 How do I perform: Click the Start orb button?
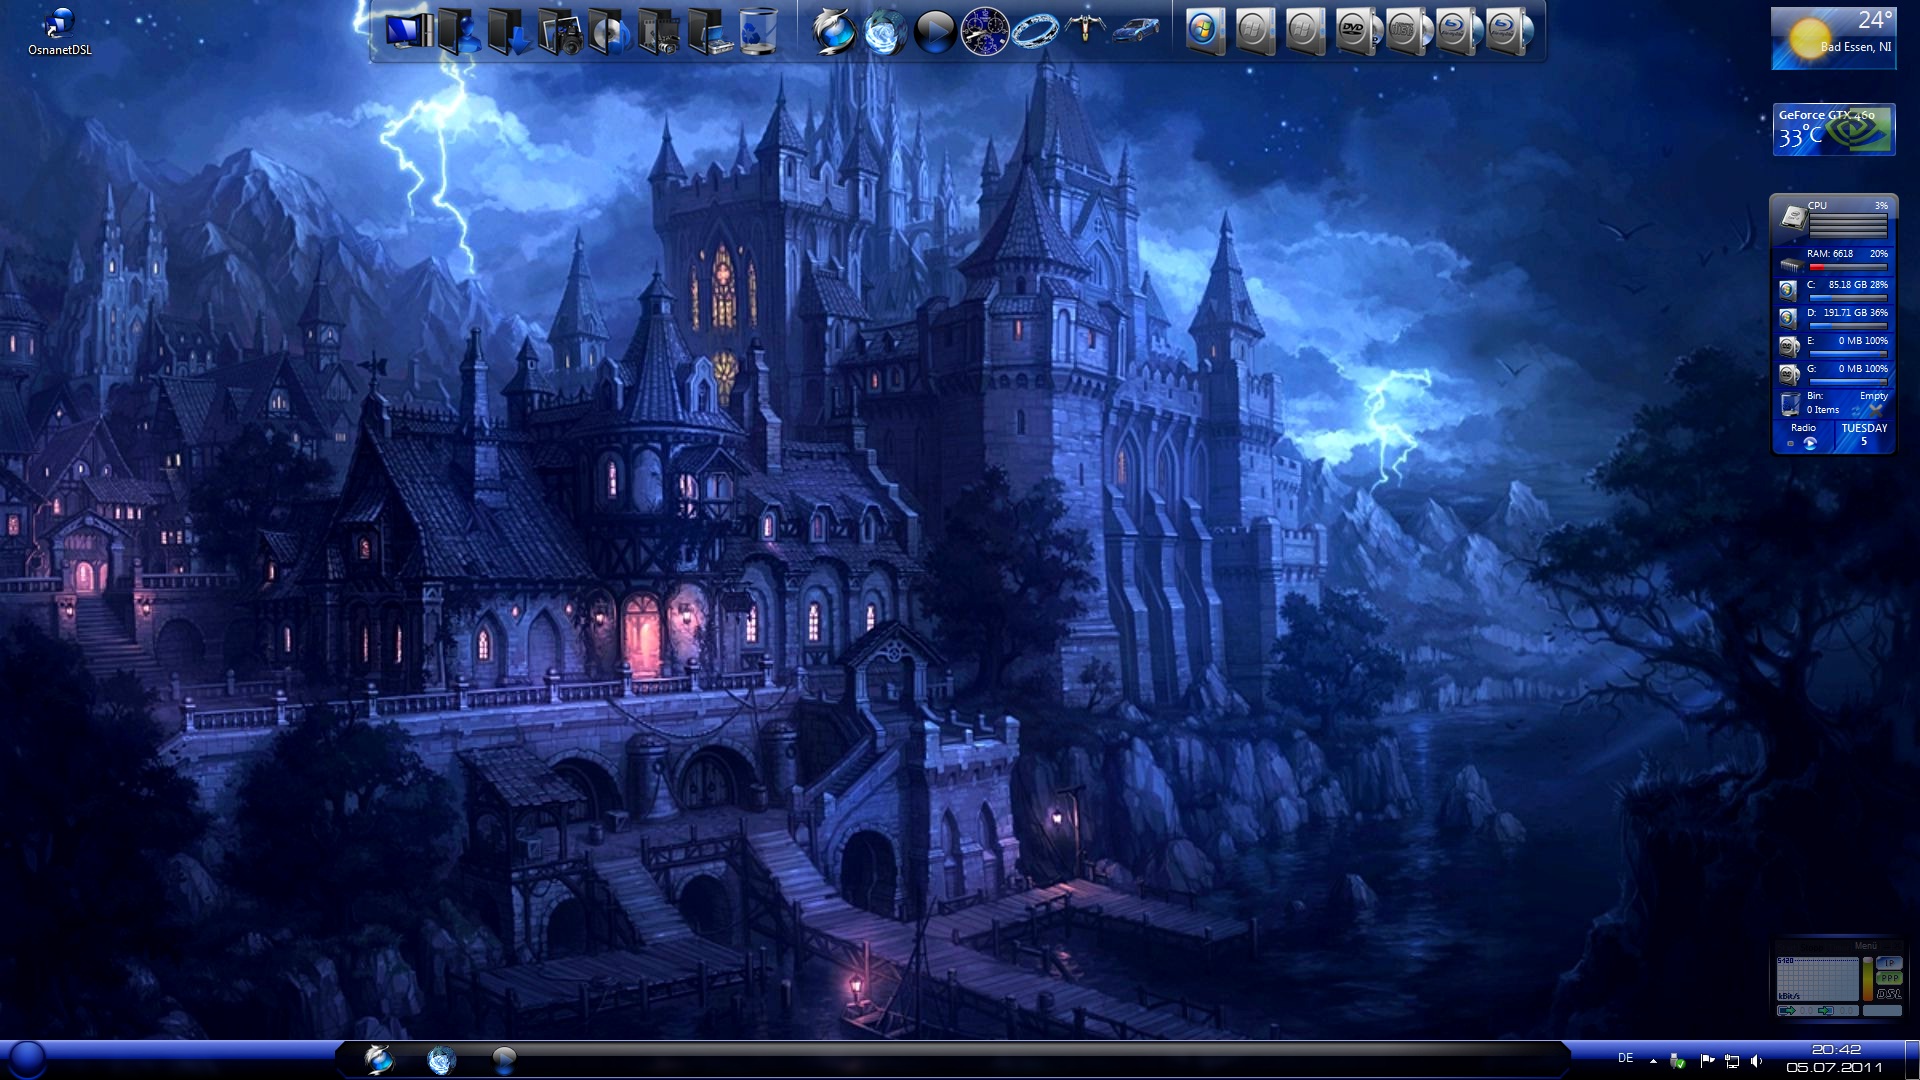pyautogui.click(x=27, y=1059)
